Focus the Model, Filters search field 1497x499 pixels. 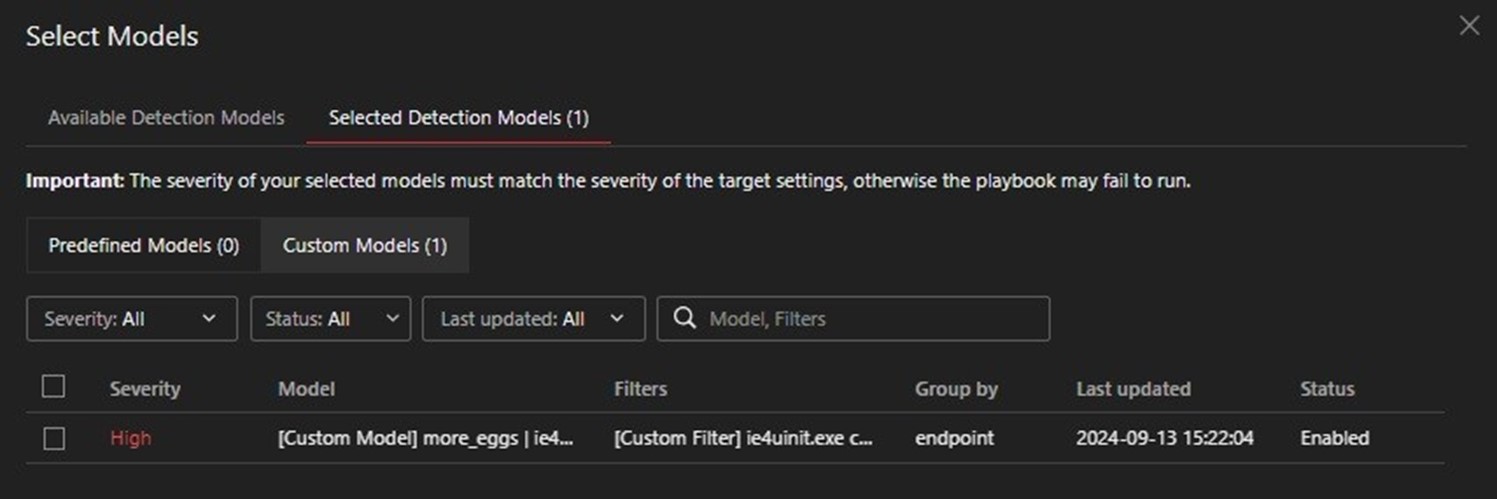click(870, 319)
